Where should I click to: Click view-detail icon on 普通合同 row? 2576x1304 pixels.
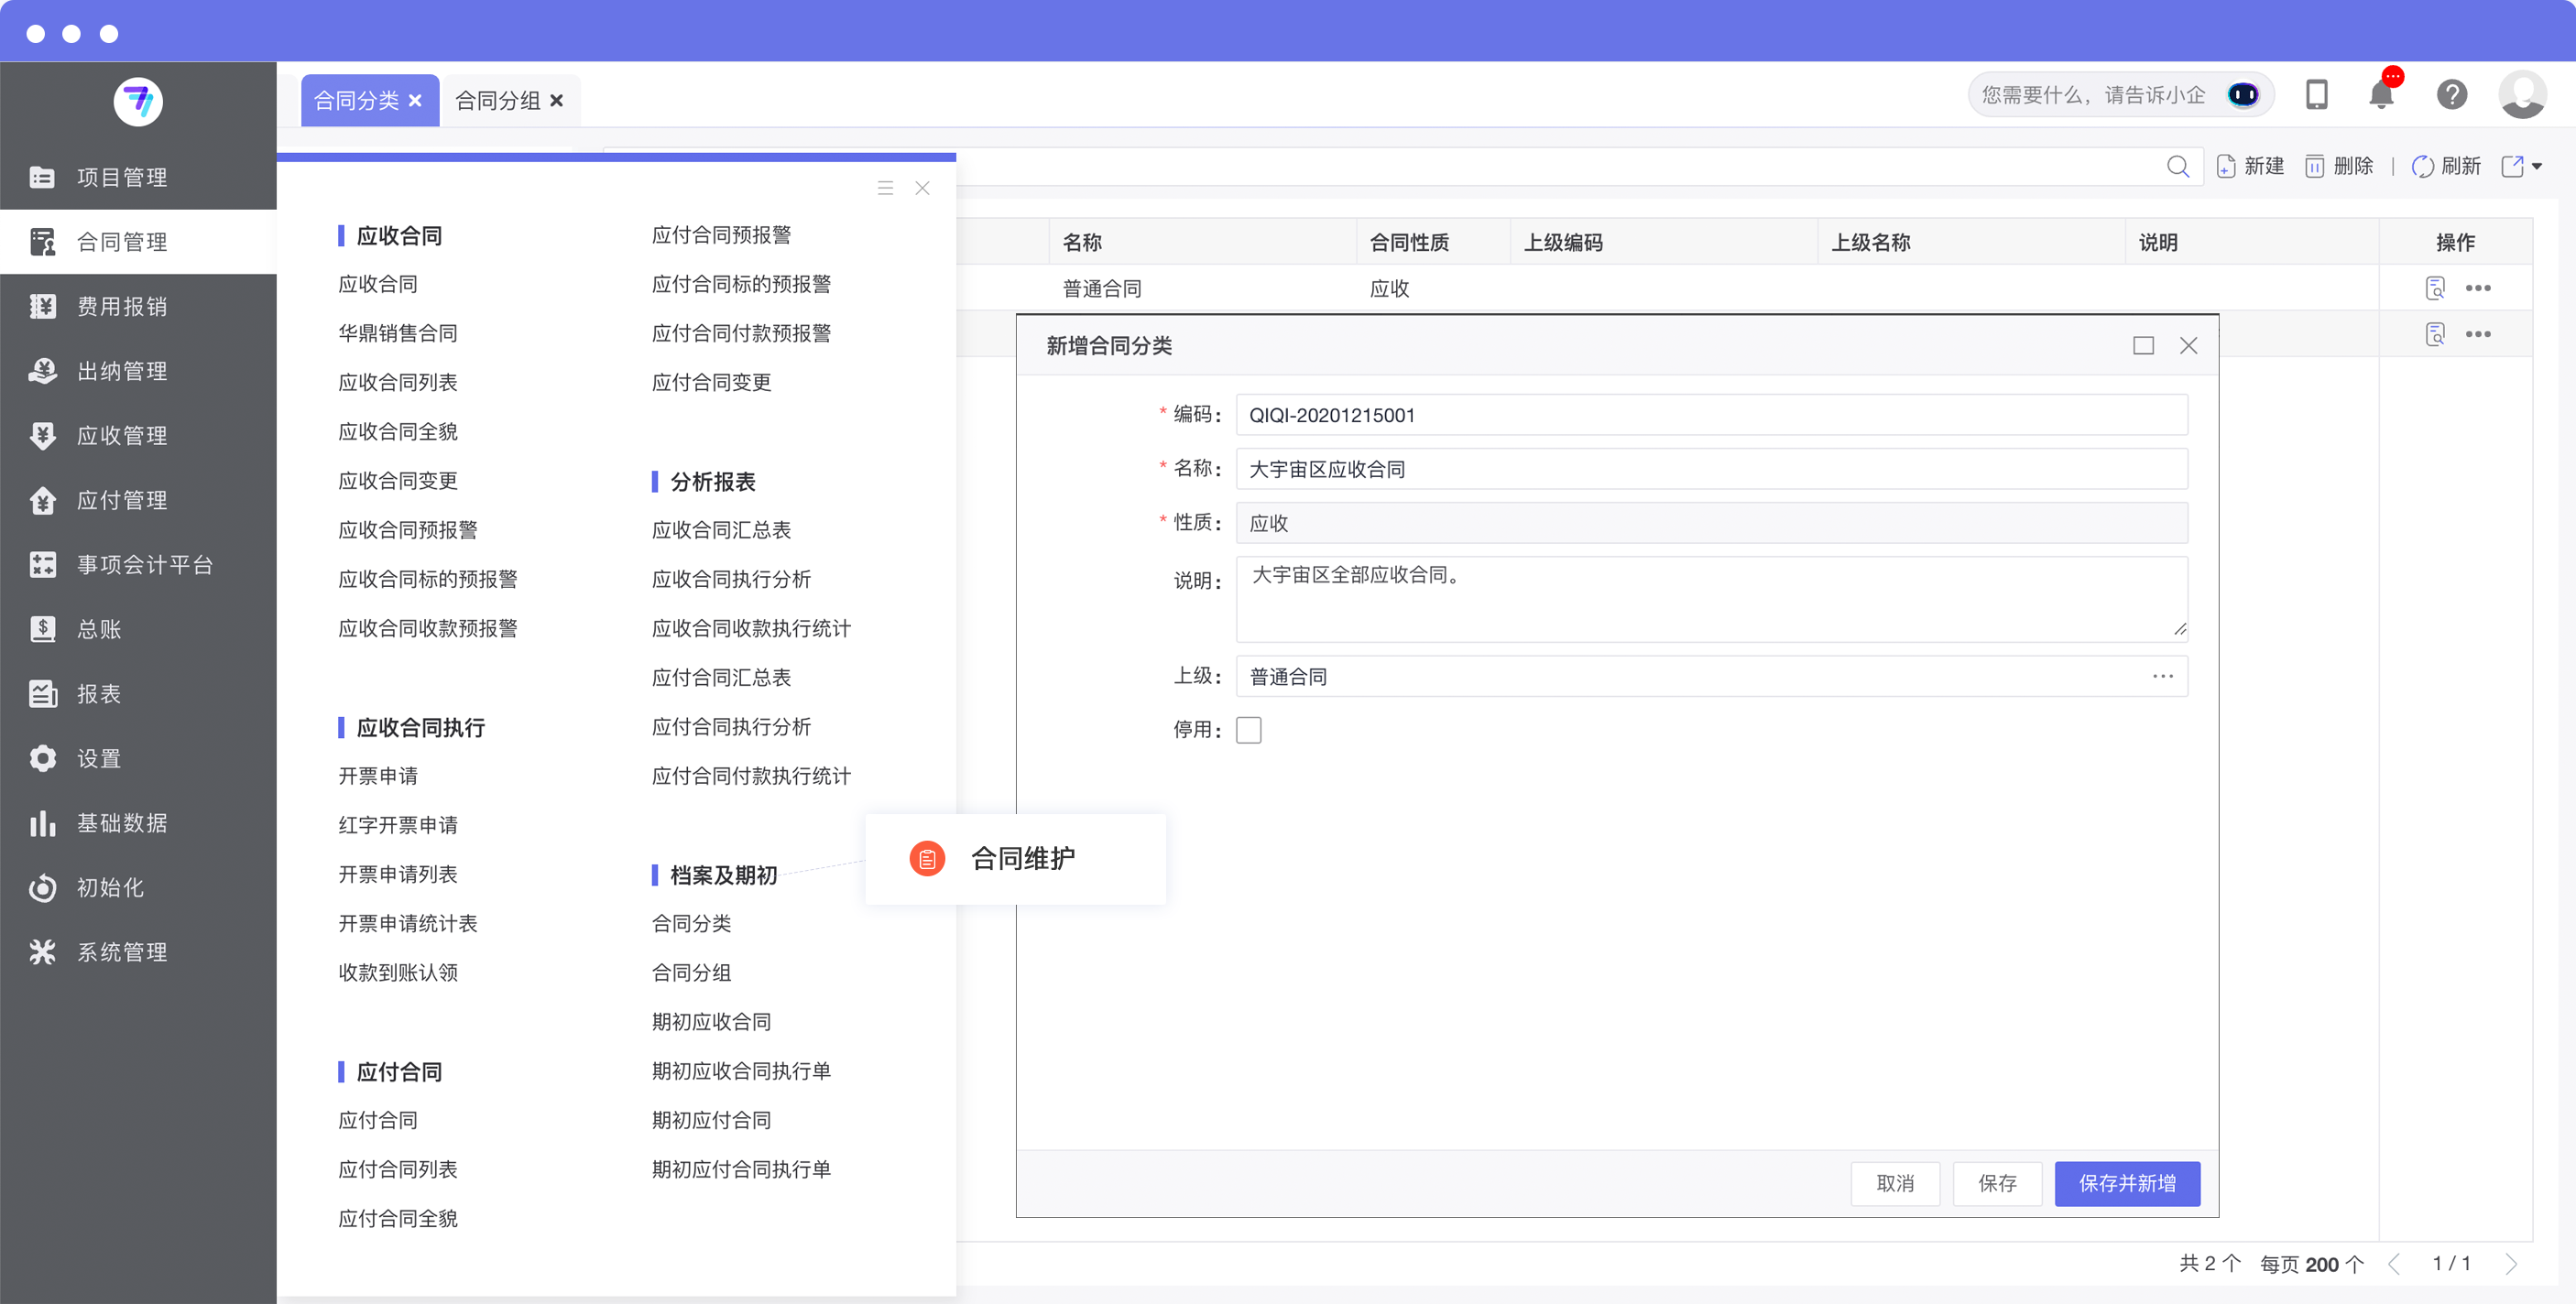[x=2435, y=288]
